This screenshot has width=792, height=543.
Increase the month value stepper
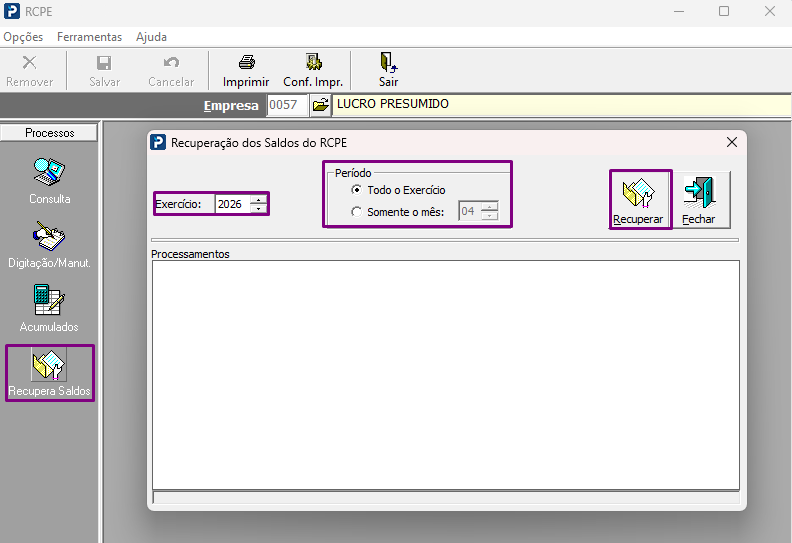click(489, 206)
